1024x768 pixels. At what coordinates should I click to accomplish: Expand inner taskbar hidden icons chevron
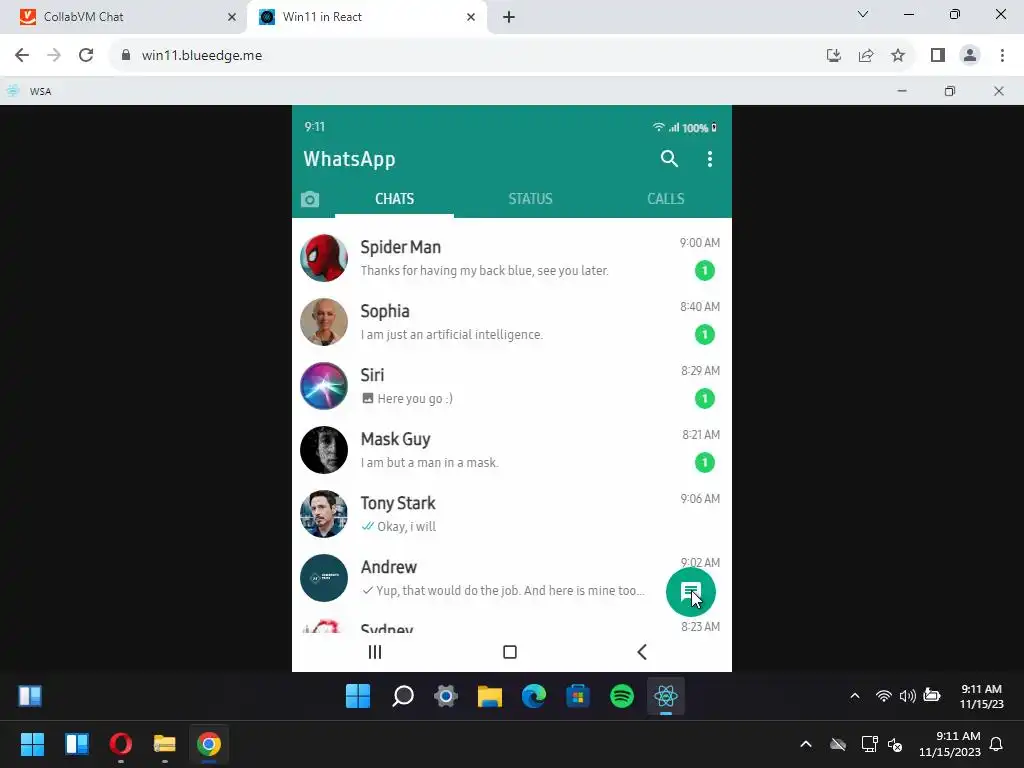coord(854,696)
